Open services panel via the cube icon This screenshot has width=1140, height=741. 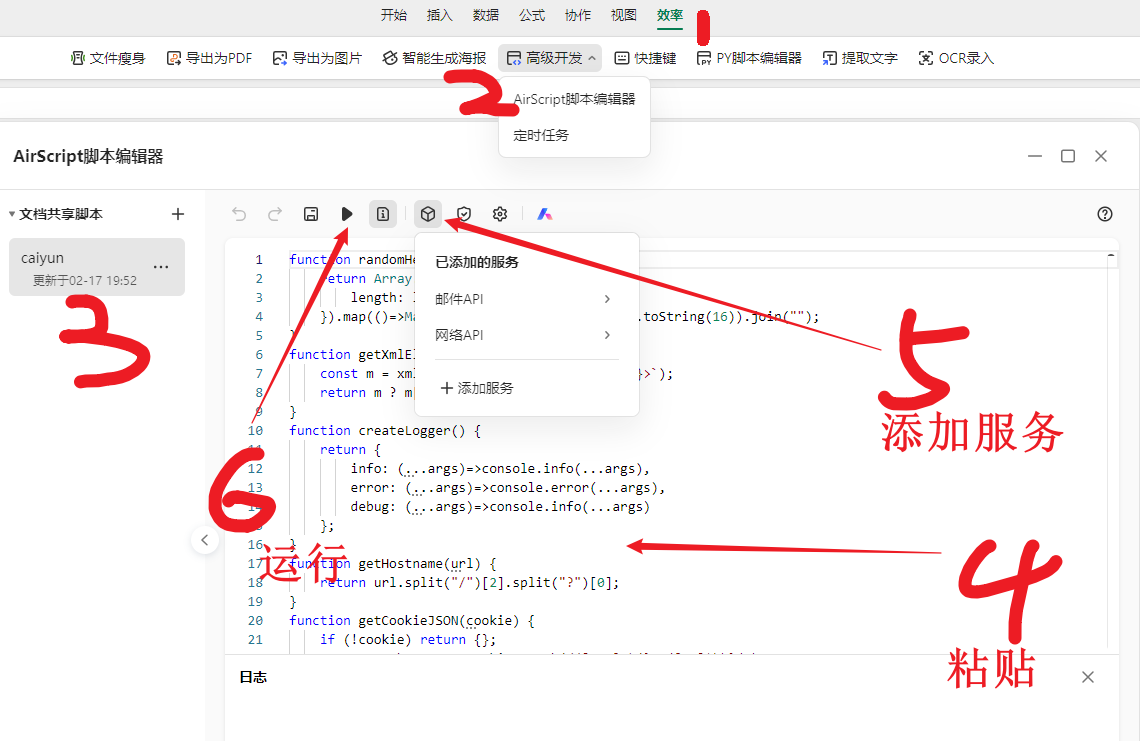click(x=428, y=213)
